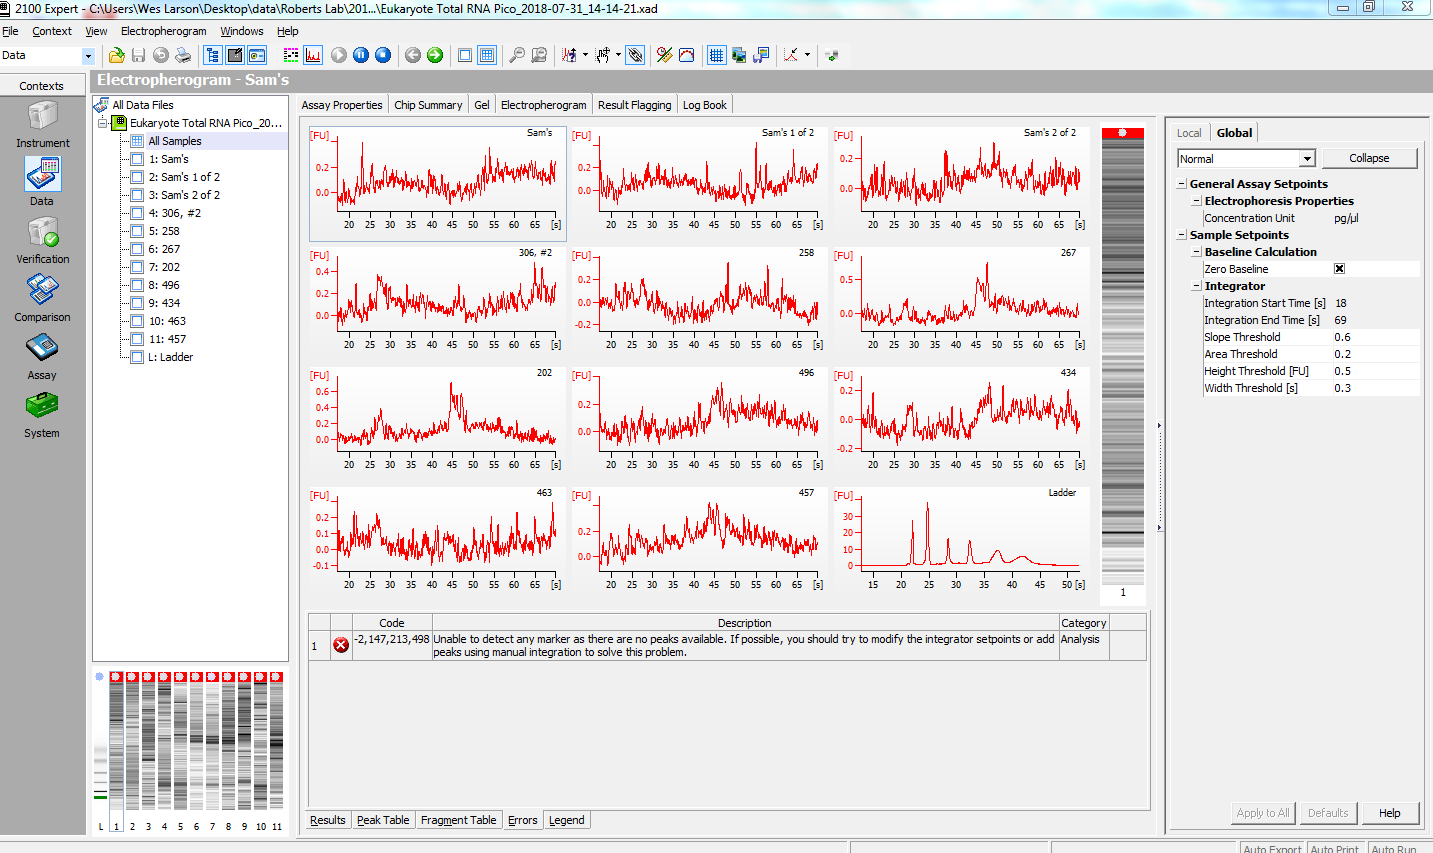Open the Normal setpoints mode dropdown
Viewport: 1433px width, 853px height.
(x=1306, y=159)
